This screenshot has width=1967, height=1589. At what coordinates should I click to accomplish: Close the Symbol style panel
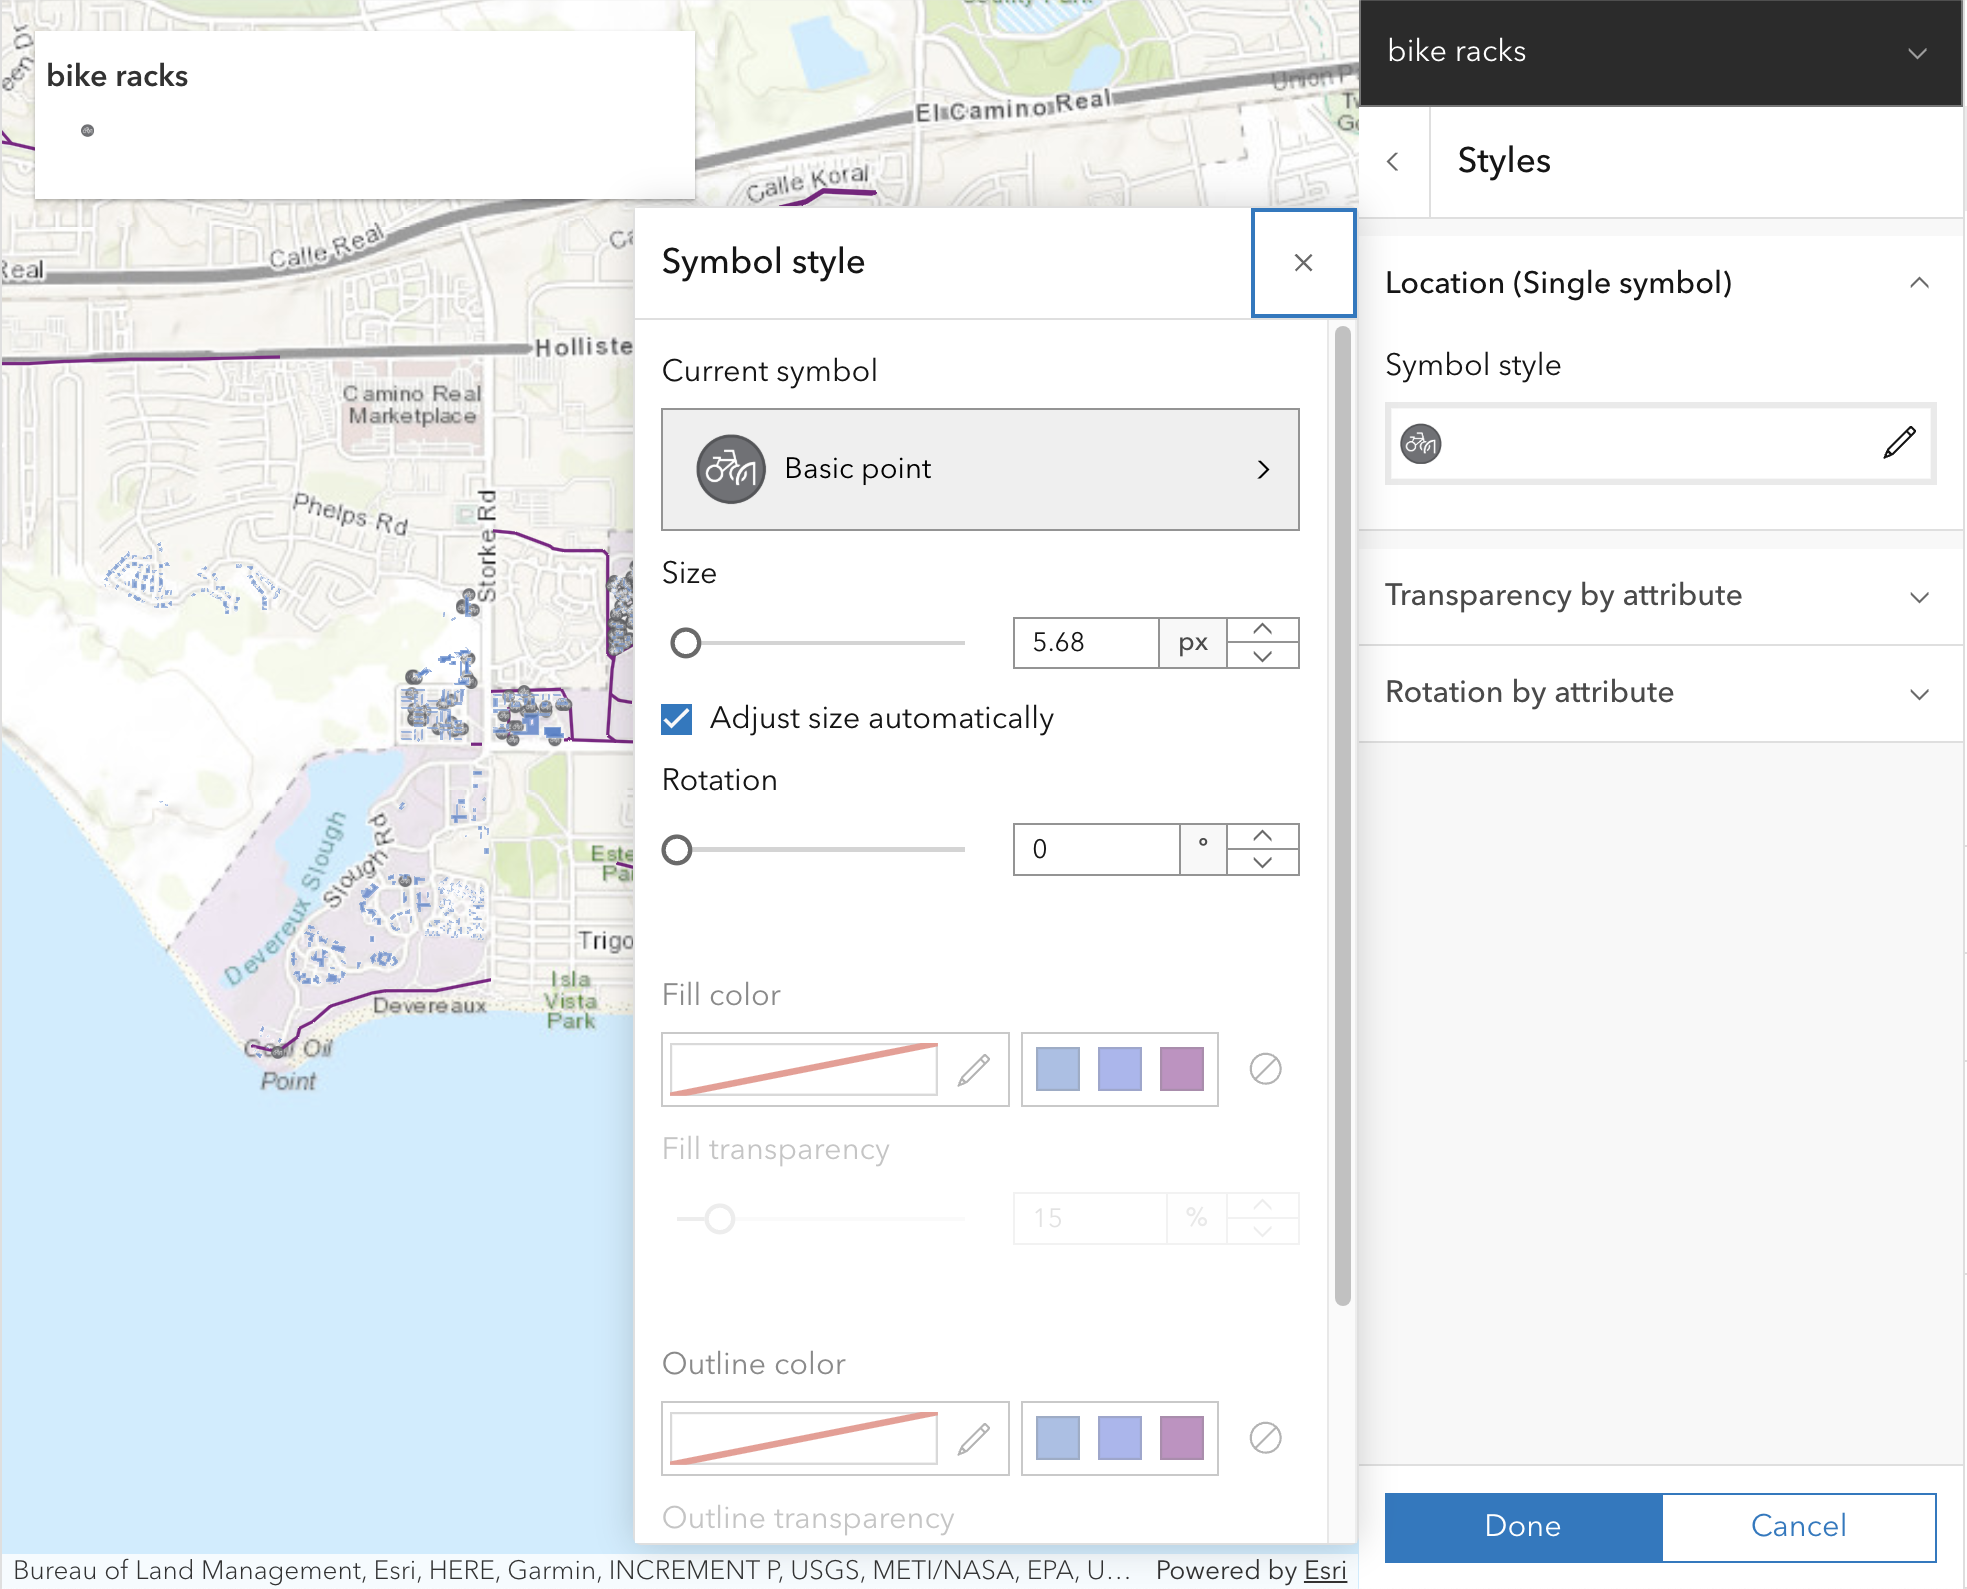1303,263
